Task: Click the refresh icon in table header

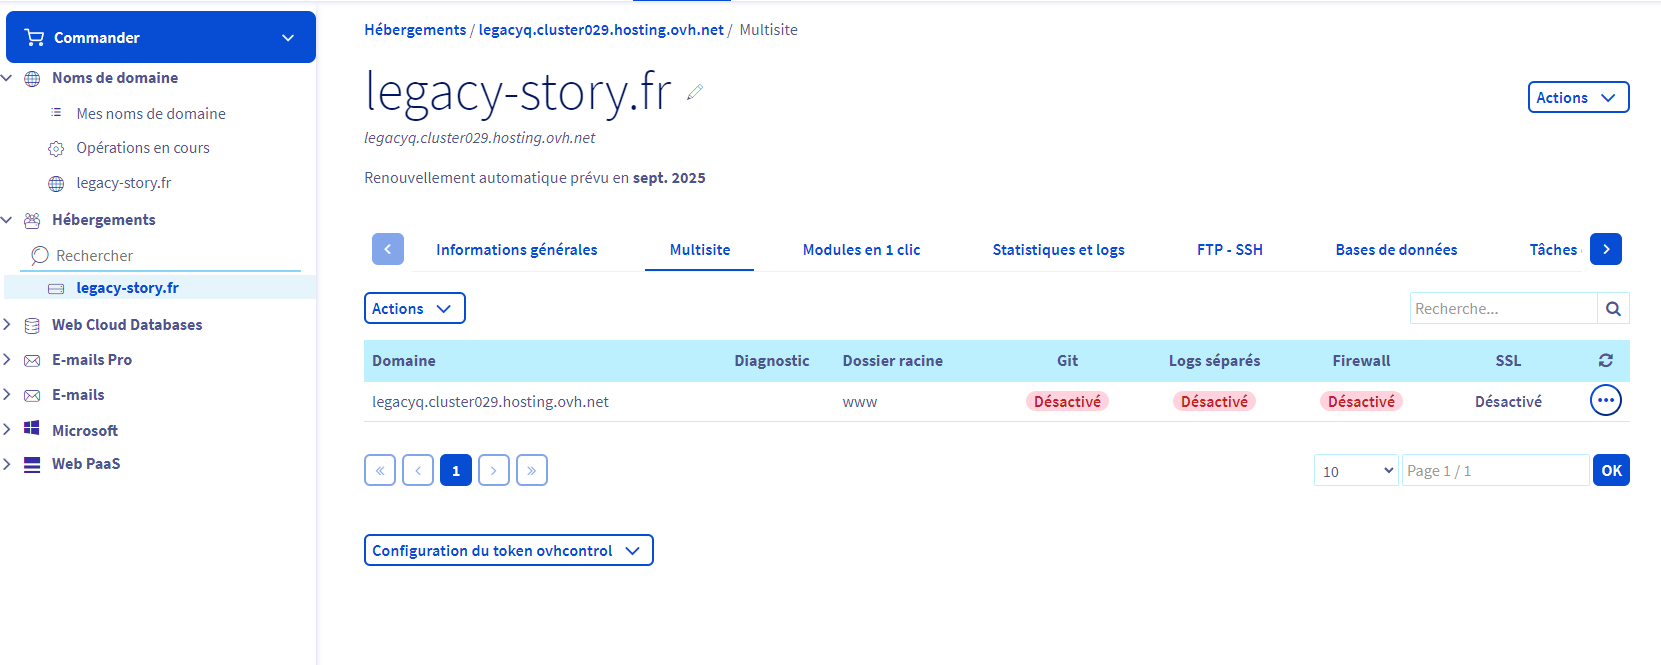Action: (x=1605, y=361)
